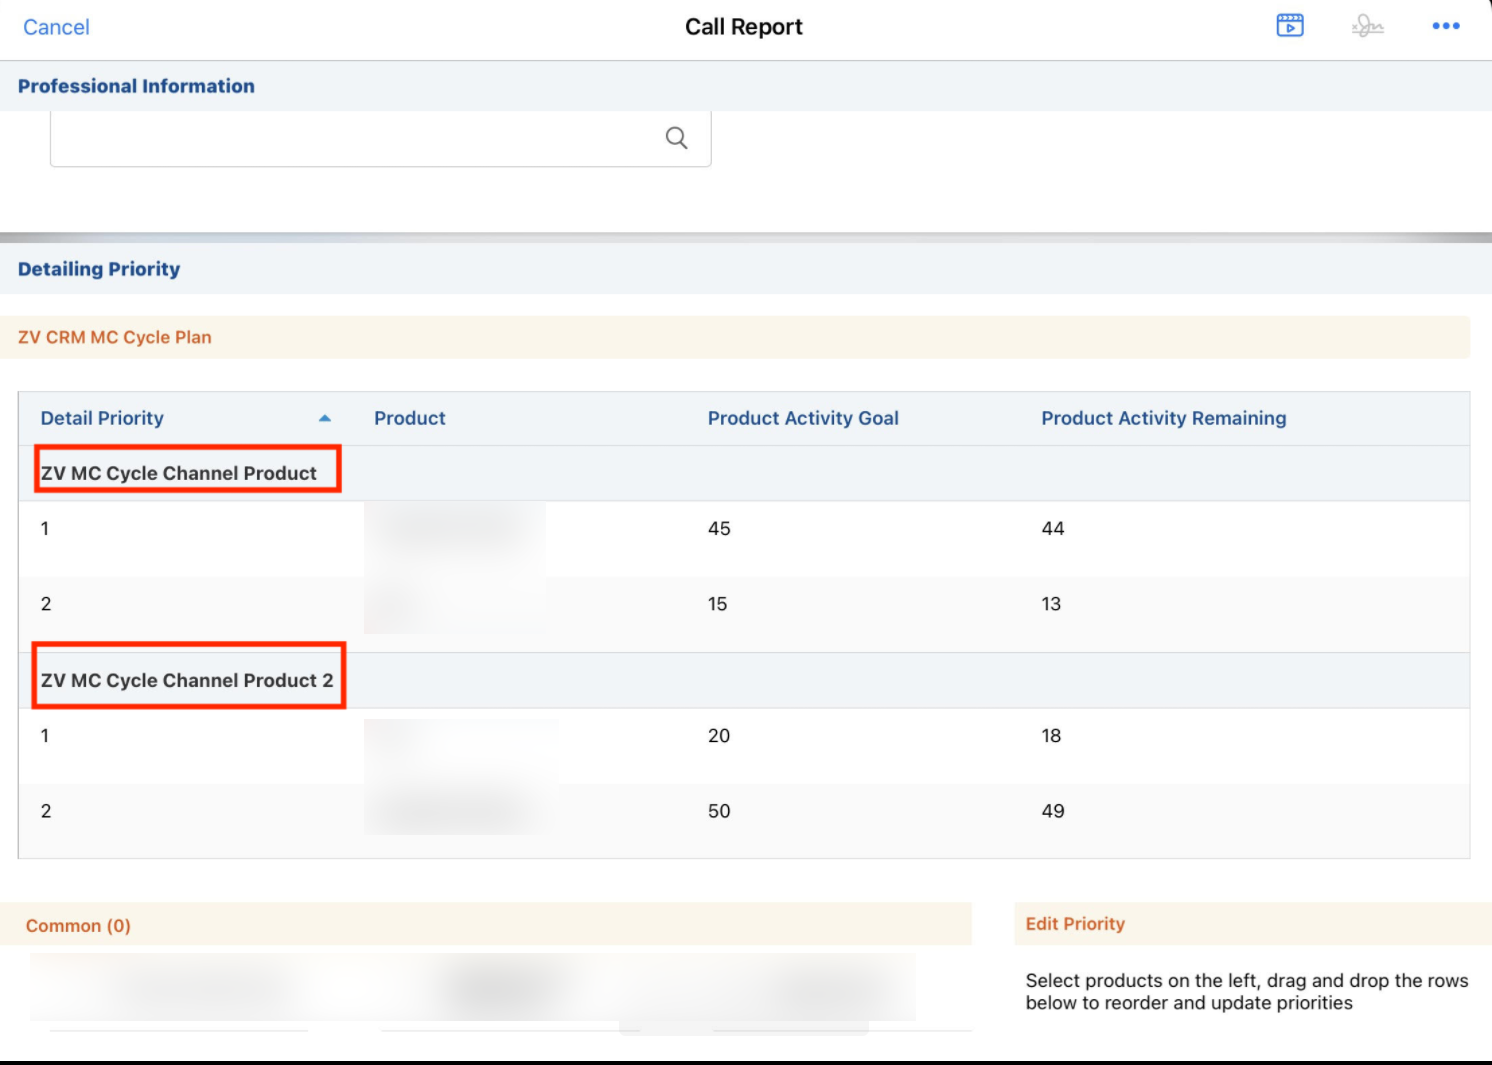
Task: Select priority 2 row with goal 15
Action: coord(718,604)
